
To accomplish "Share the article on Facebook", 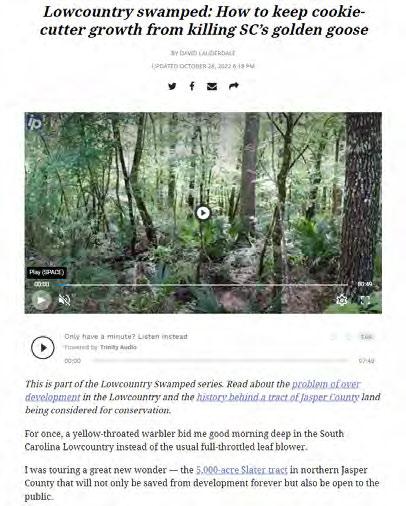I will point(192,86).
